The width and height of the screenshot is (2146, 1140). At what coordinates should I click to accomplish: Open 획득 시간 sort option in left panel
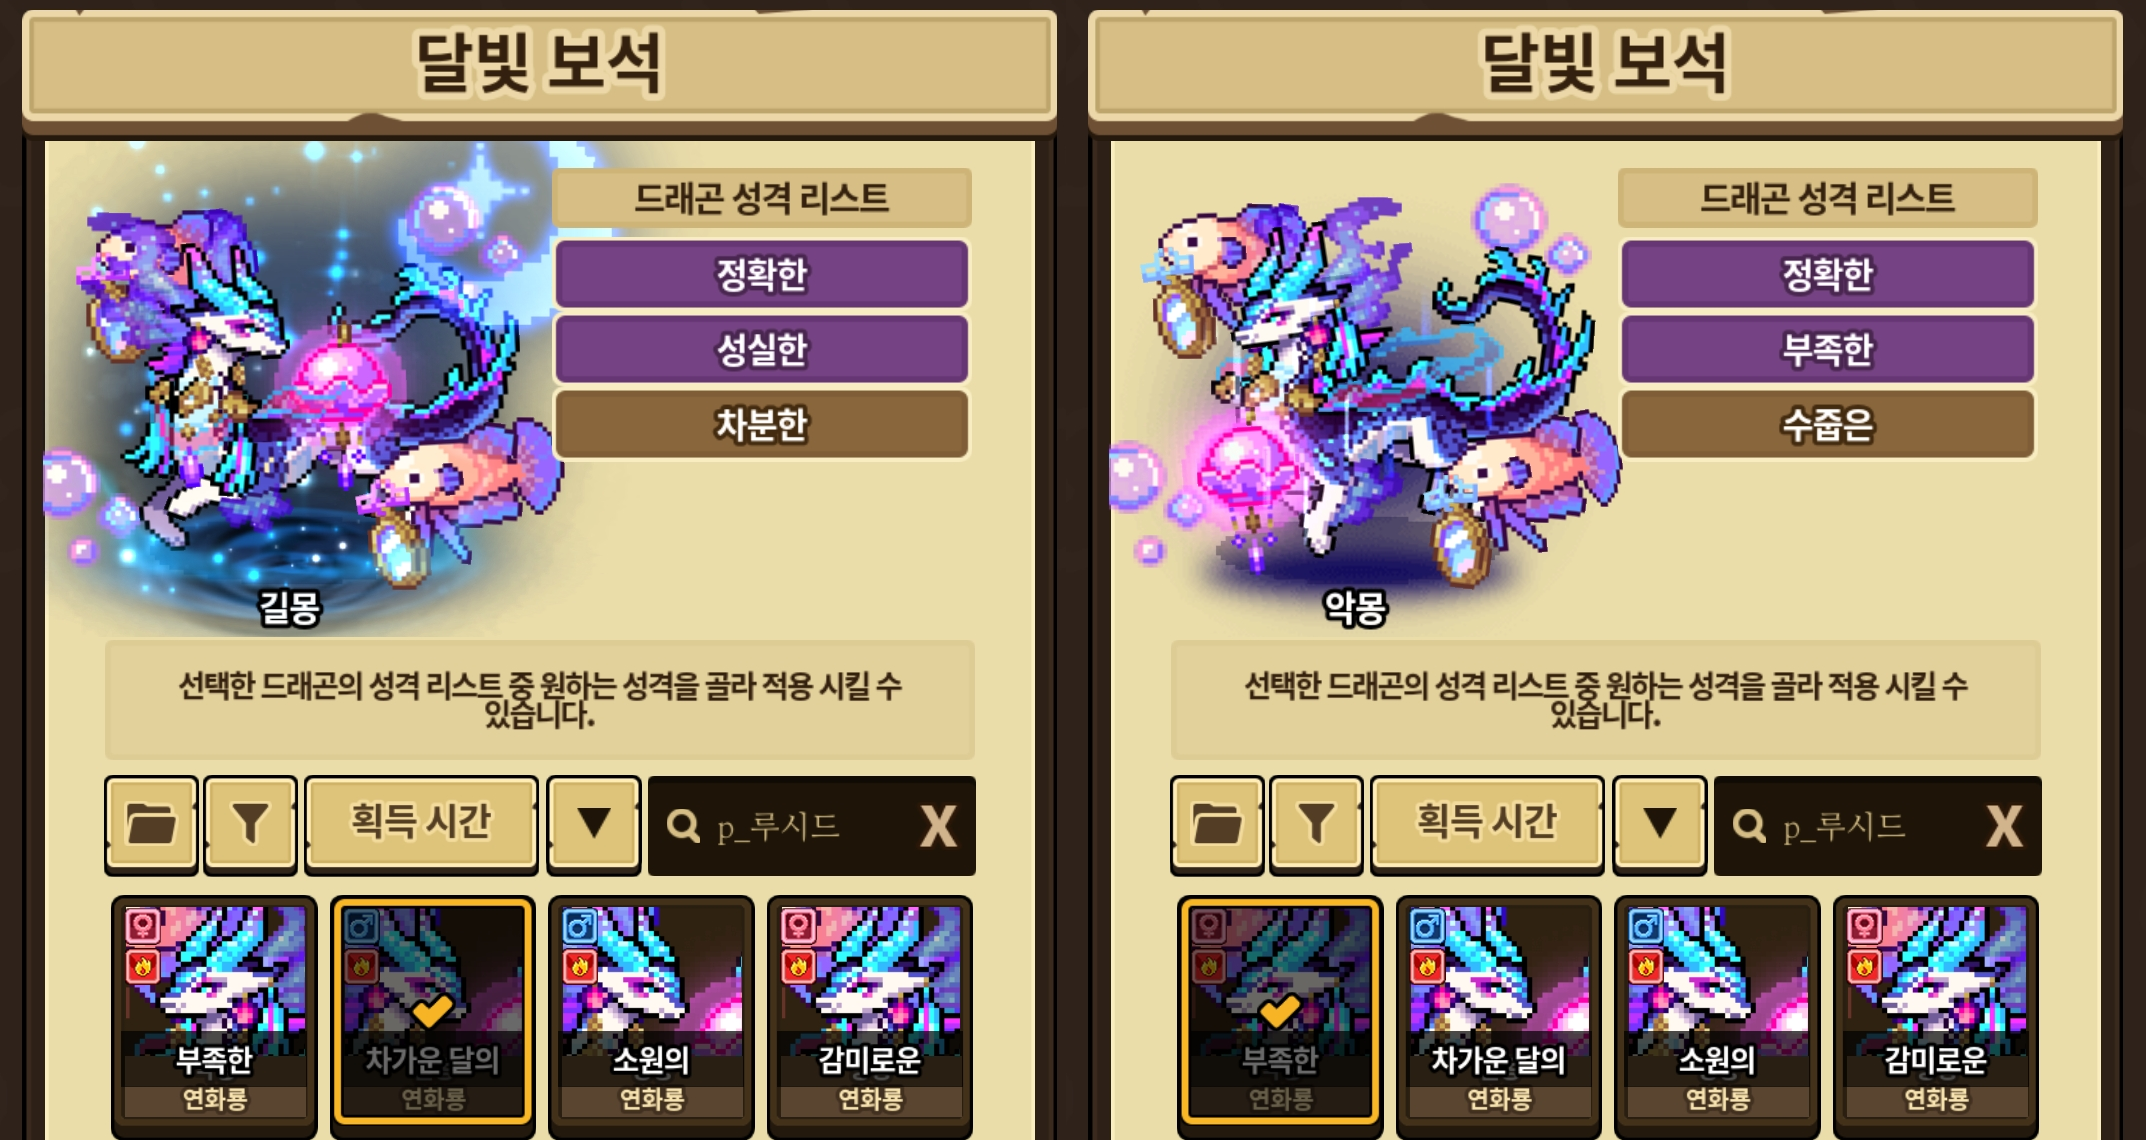pyautogui.click(x=421, y=825)
